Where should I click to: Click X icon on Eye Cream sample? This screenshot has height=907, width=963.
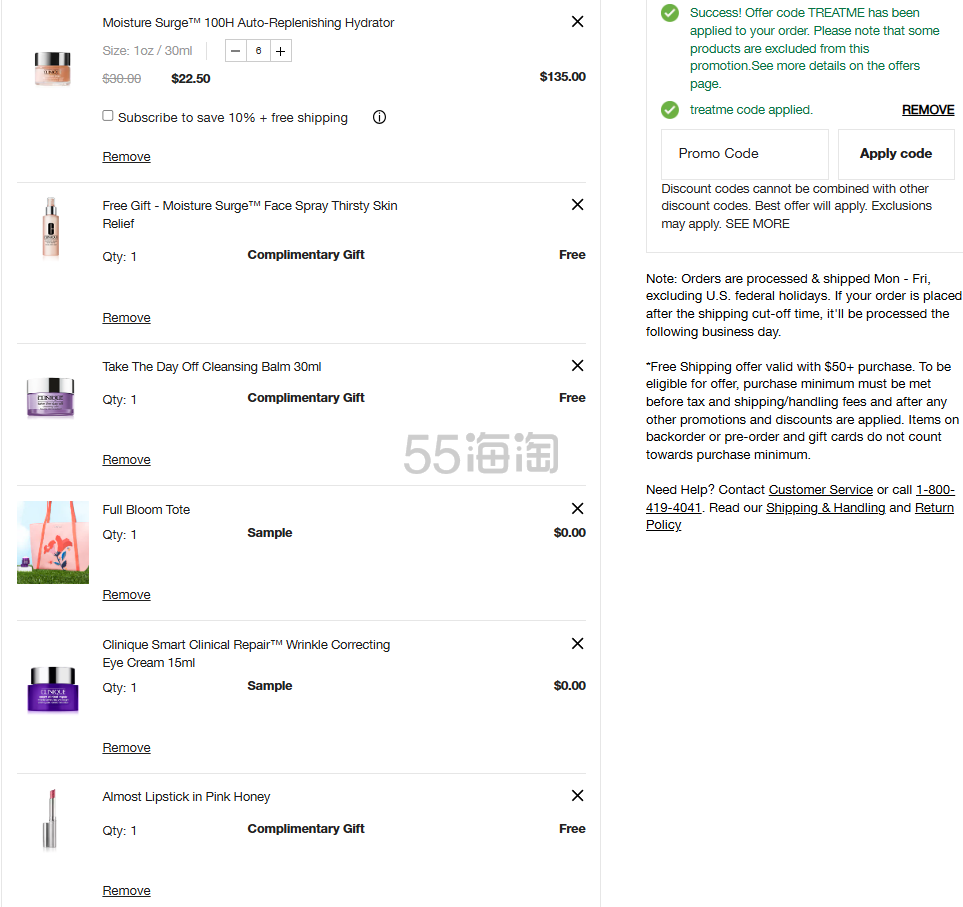(577, 644)
